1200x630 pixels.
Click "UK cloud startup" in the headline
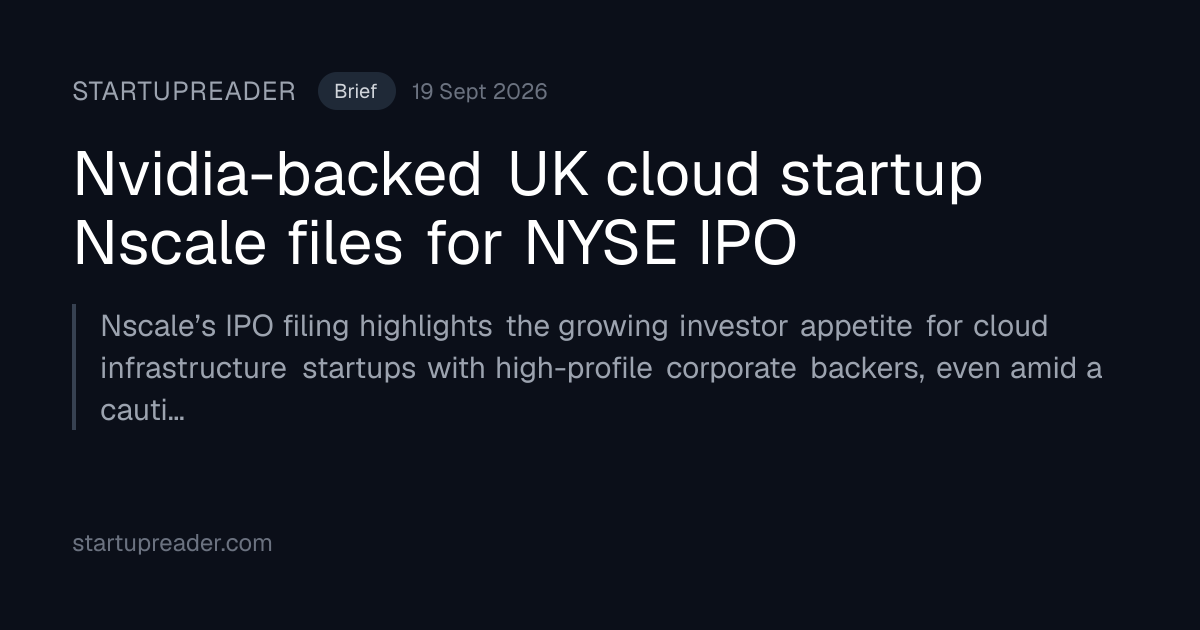click(745, 176)
